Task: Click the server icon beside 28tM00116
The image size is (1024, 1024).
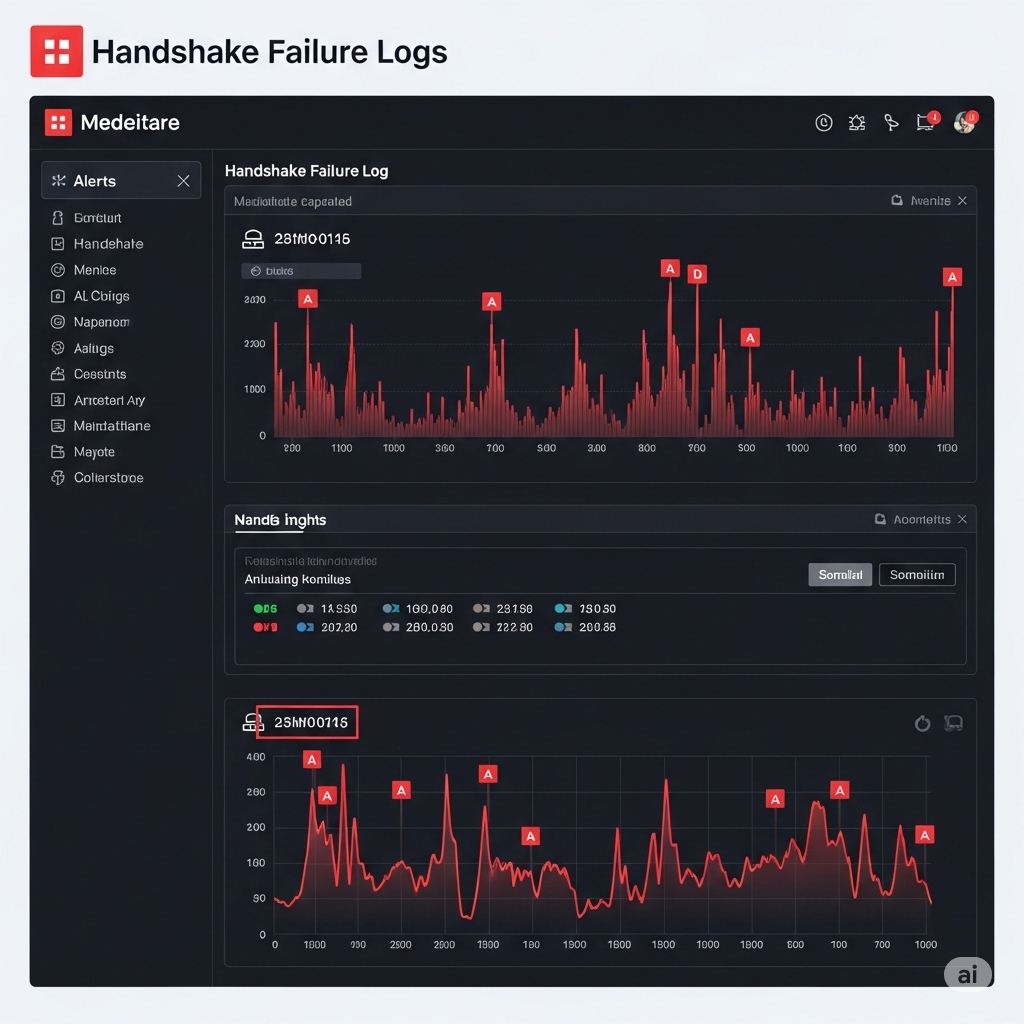Action: click(x=253, y=239)
